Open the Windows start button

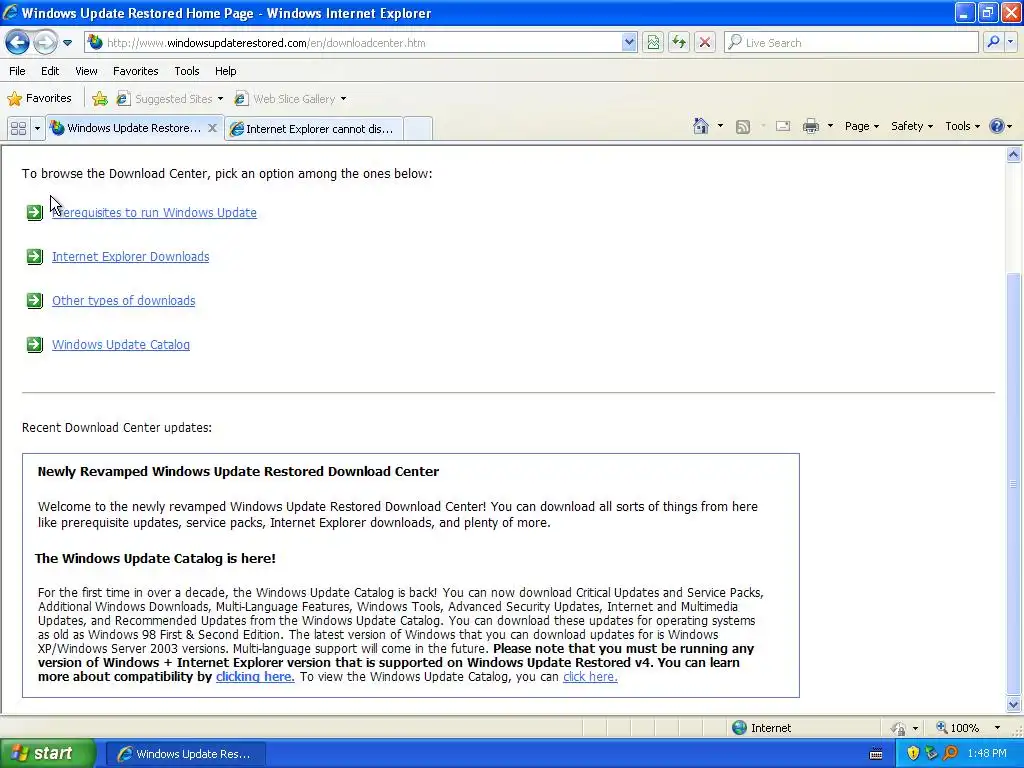[x=48, y=754]
